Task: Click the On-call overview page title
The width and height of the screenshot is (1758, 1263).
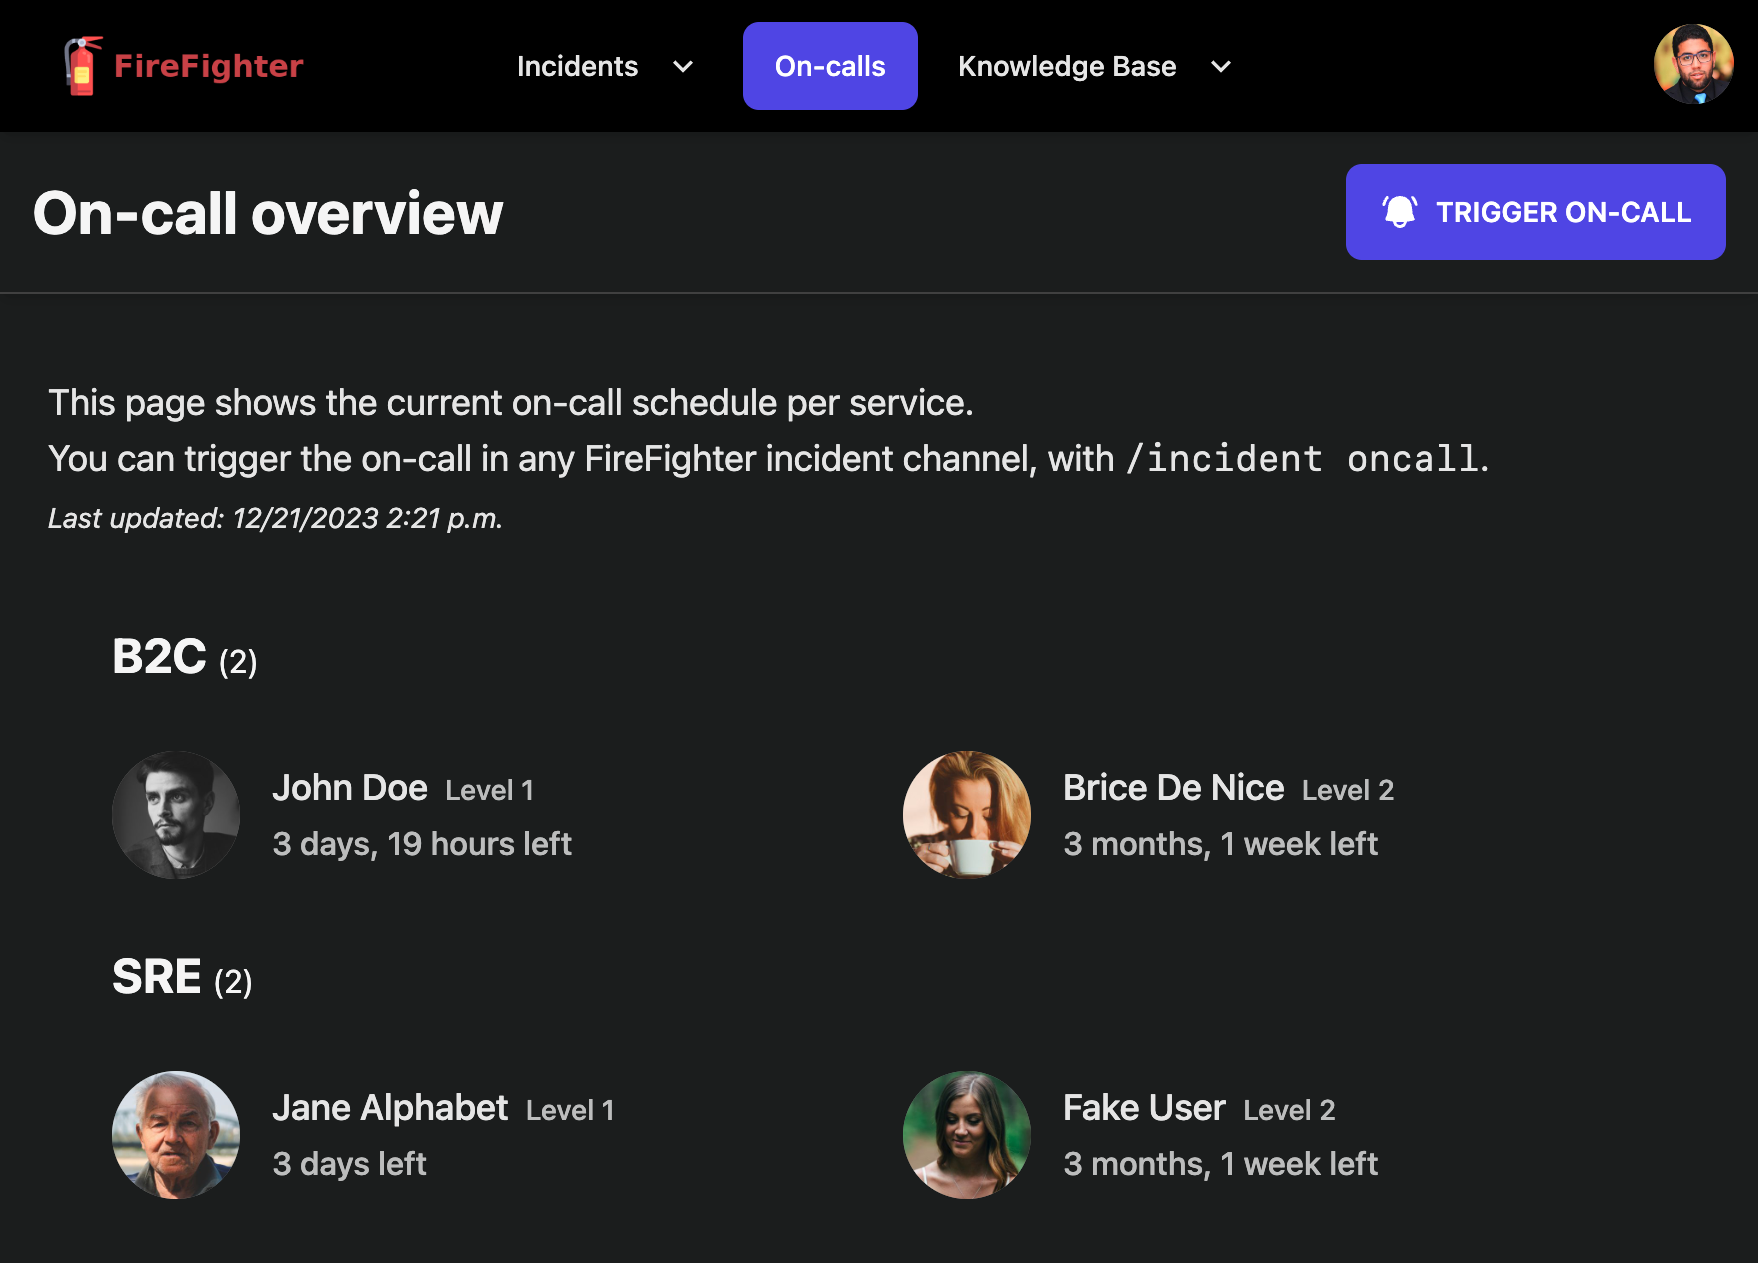Action: click(268, 213)
